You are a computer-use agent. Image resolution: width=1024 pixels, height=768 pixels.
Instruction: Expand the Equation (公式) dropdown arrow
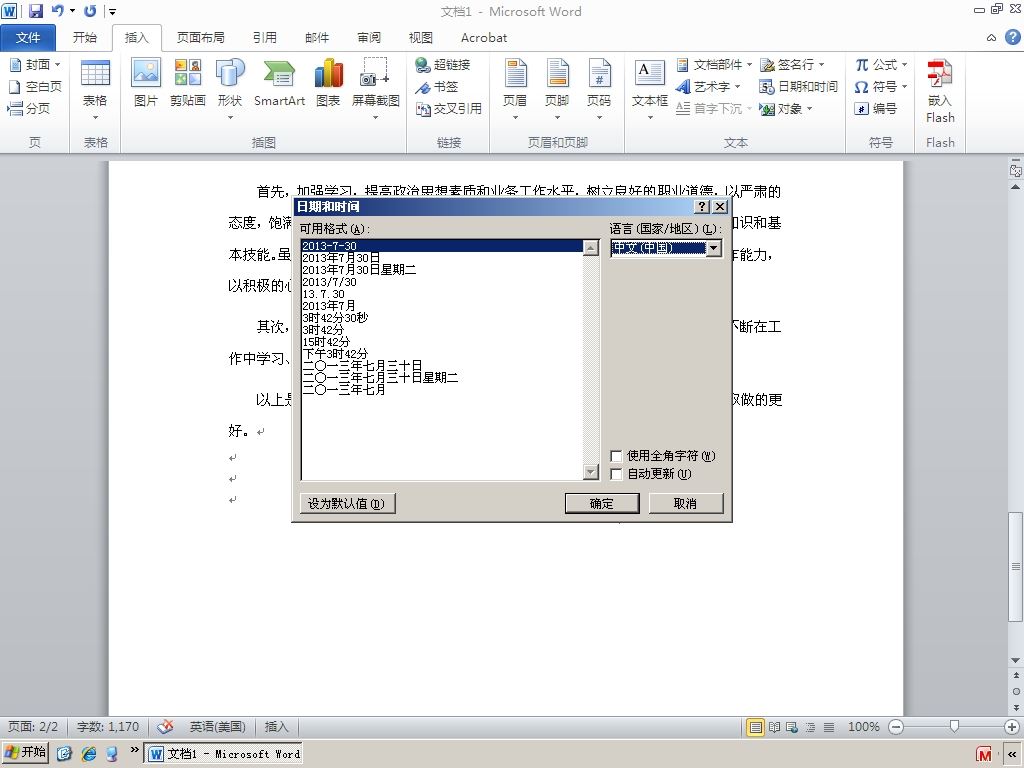(904, 65)
